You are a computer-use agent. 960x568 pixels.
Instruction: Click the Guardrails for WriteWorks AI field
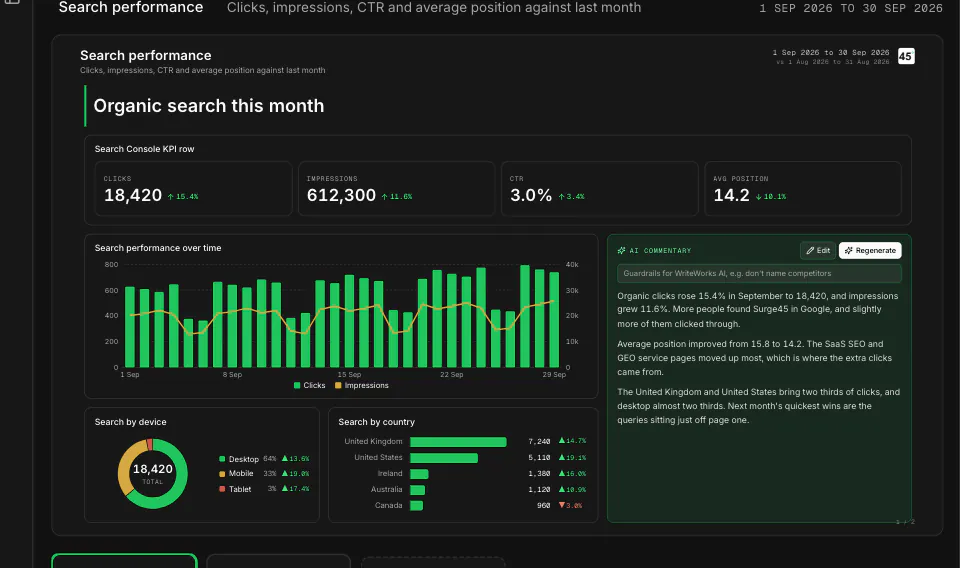[759, 274]
